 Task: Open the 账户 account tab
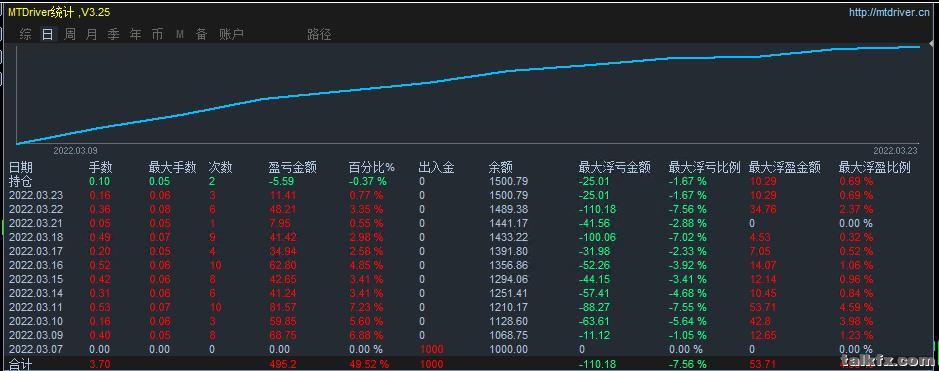[x=231, y=35]
